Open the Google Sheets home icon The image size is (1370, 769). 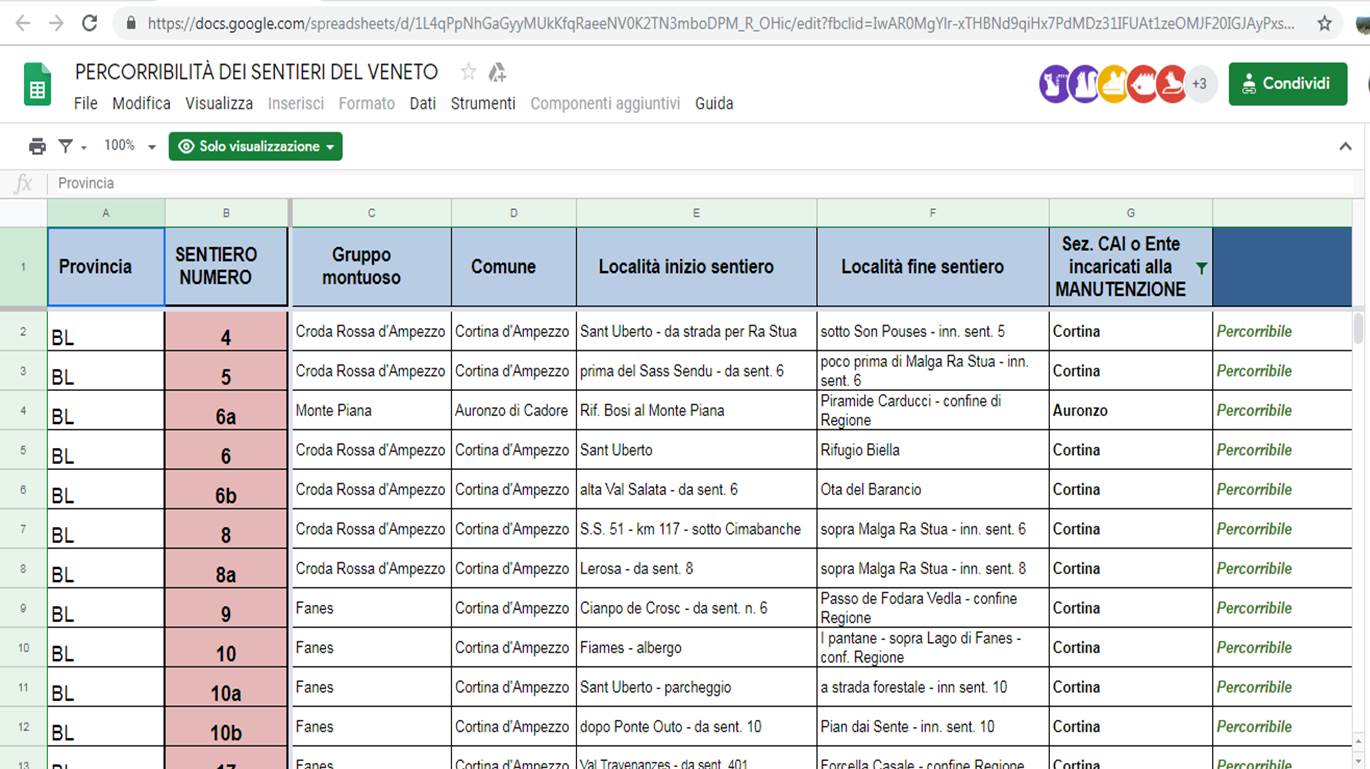37,85
